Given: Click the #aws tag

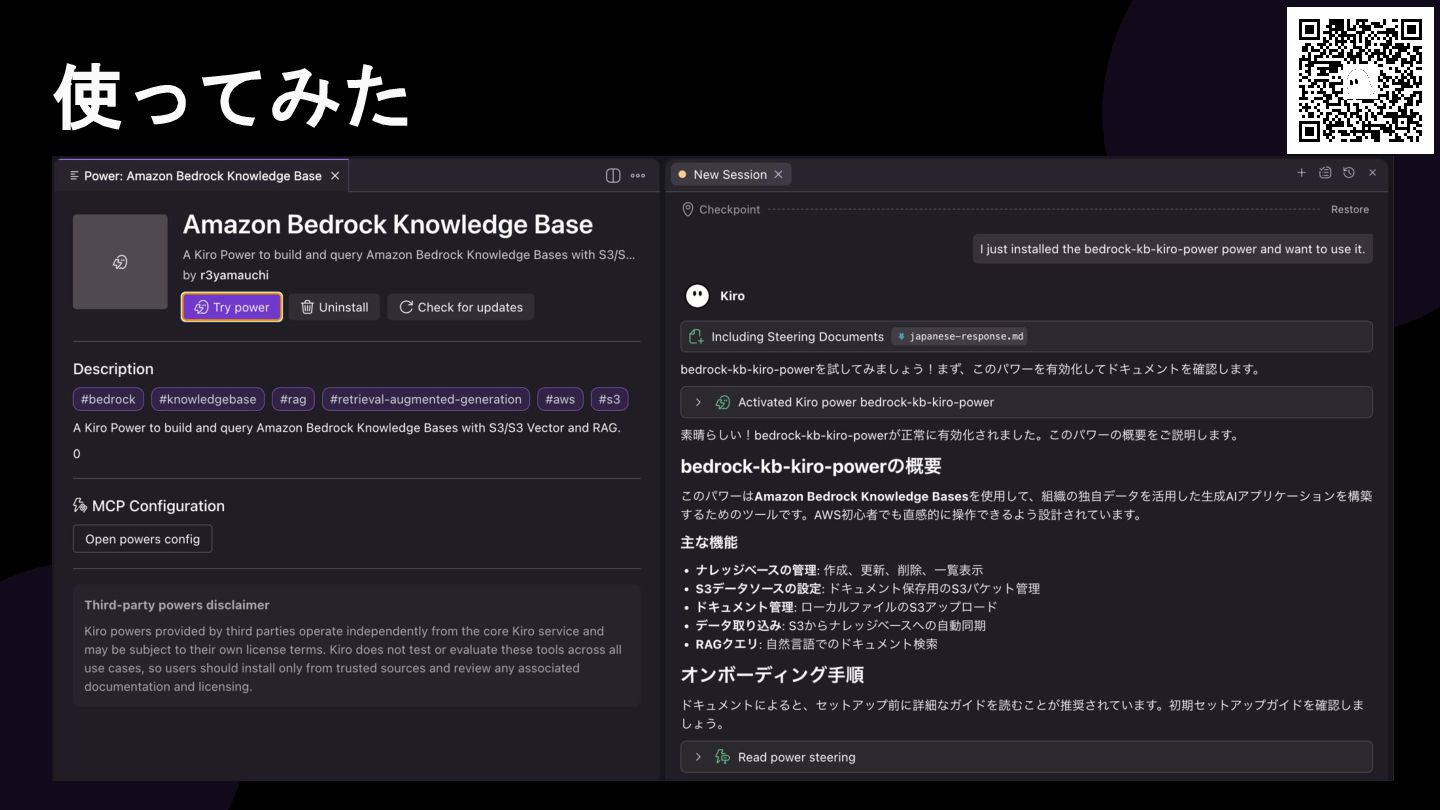Looking at the screenshot, I should 560,399.
